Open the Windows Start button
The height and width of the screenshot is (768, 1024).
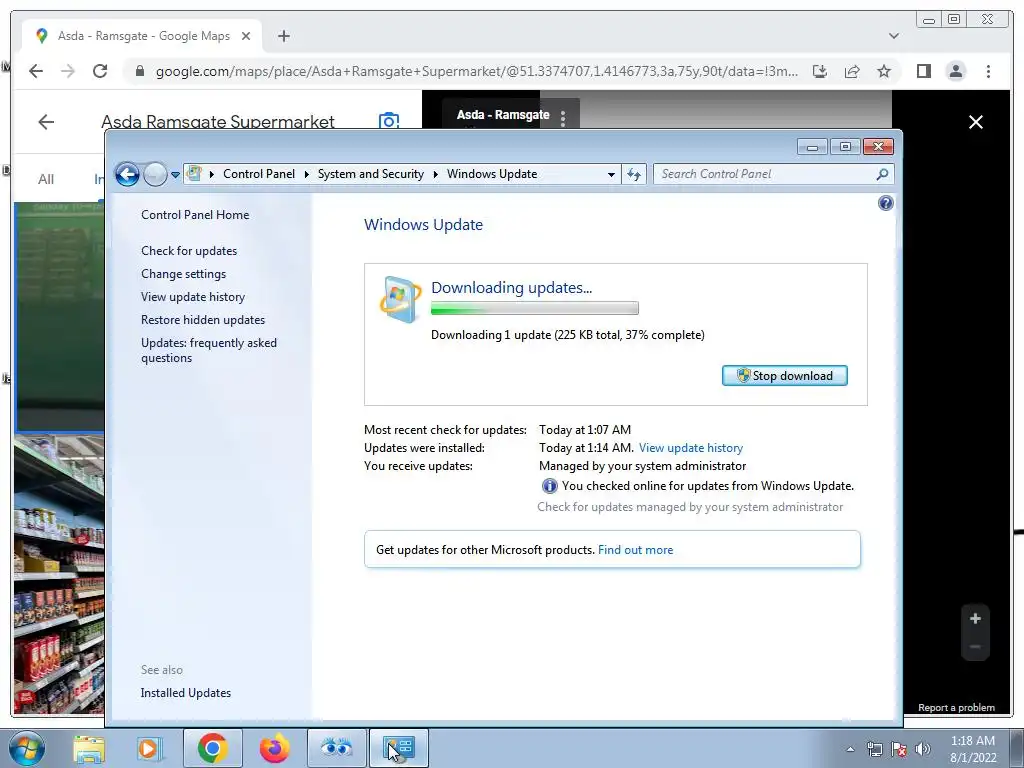(26, 748)
